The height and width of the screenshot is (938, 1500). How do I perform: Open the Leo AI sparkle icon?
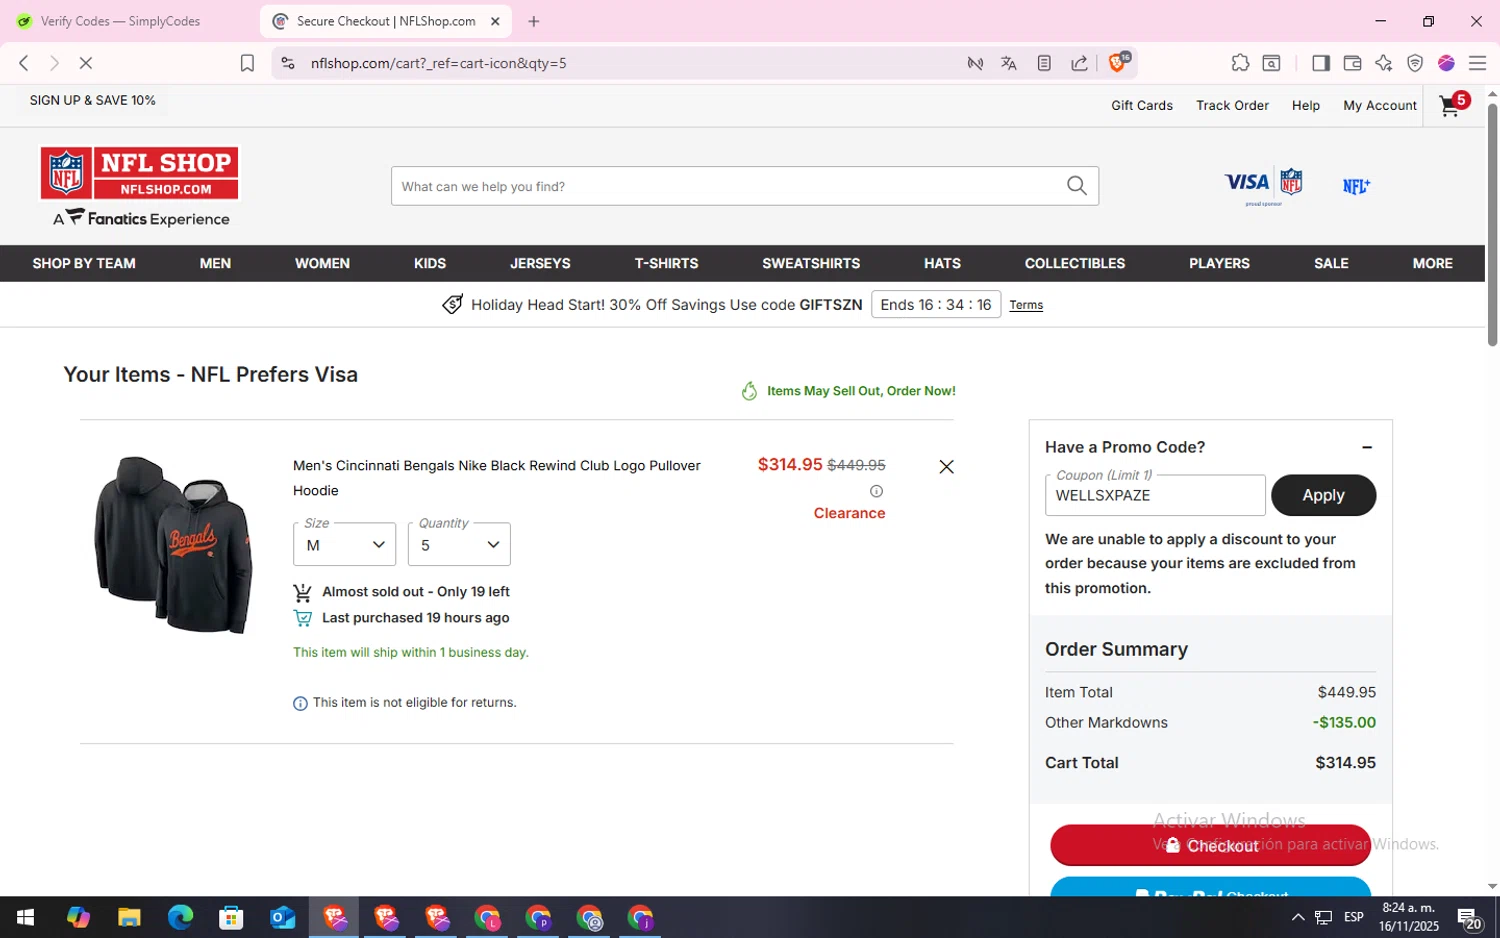(x=1383, y=63)
